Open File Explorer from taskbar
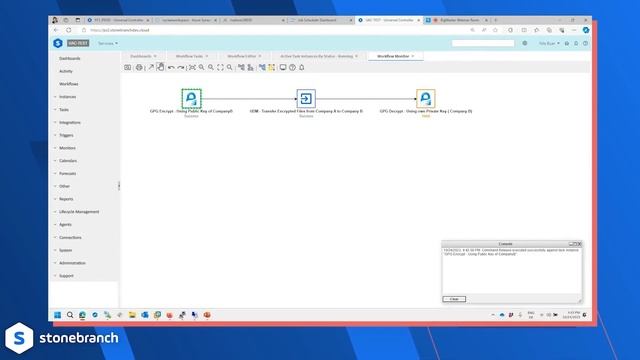The height and width of the screenshot is (360, 640). (x=132, y=315)
